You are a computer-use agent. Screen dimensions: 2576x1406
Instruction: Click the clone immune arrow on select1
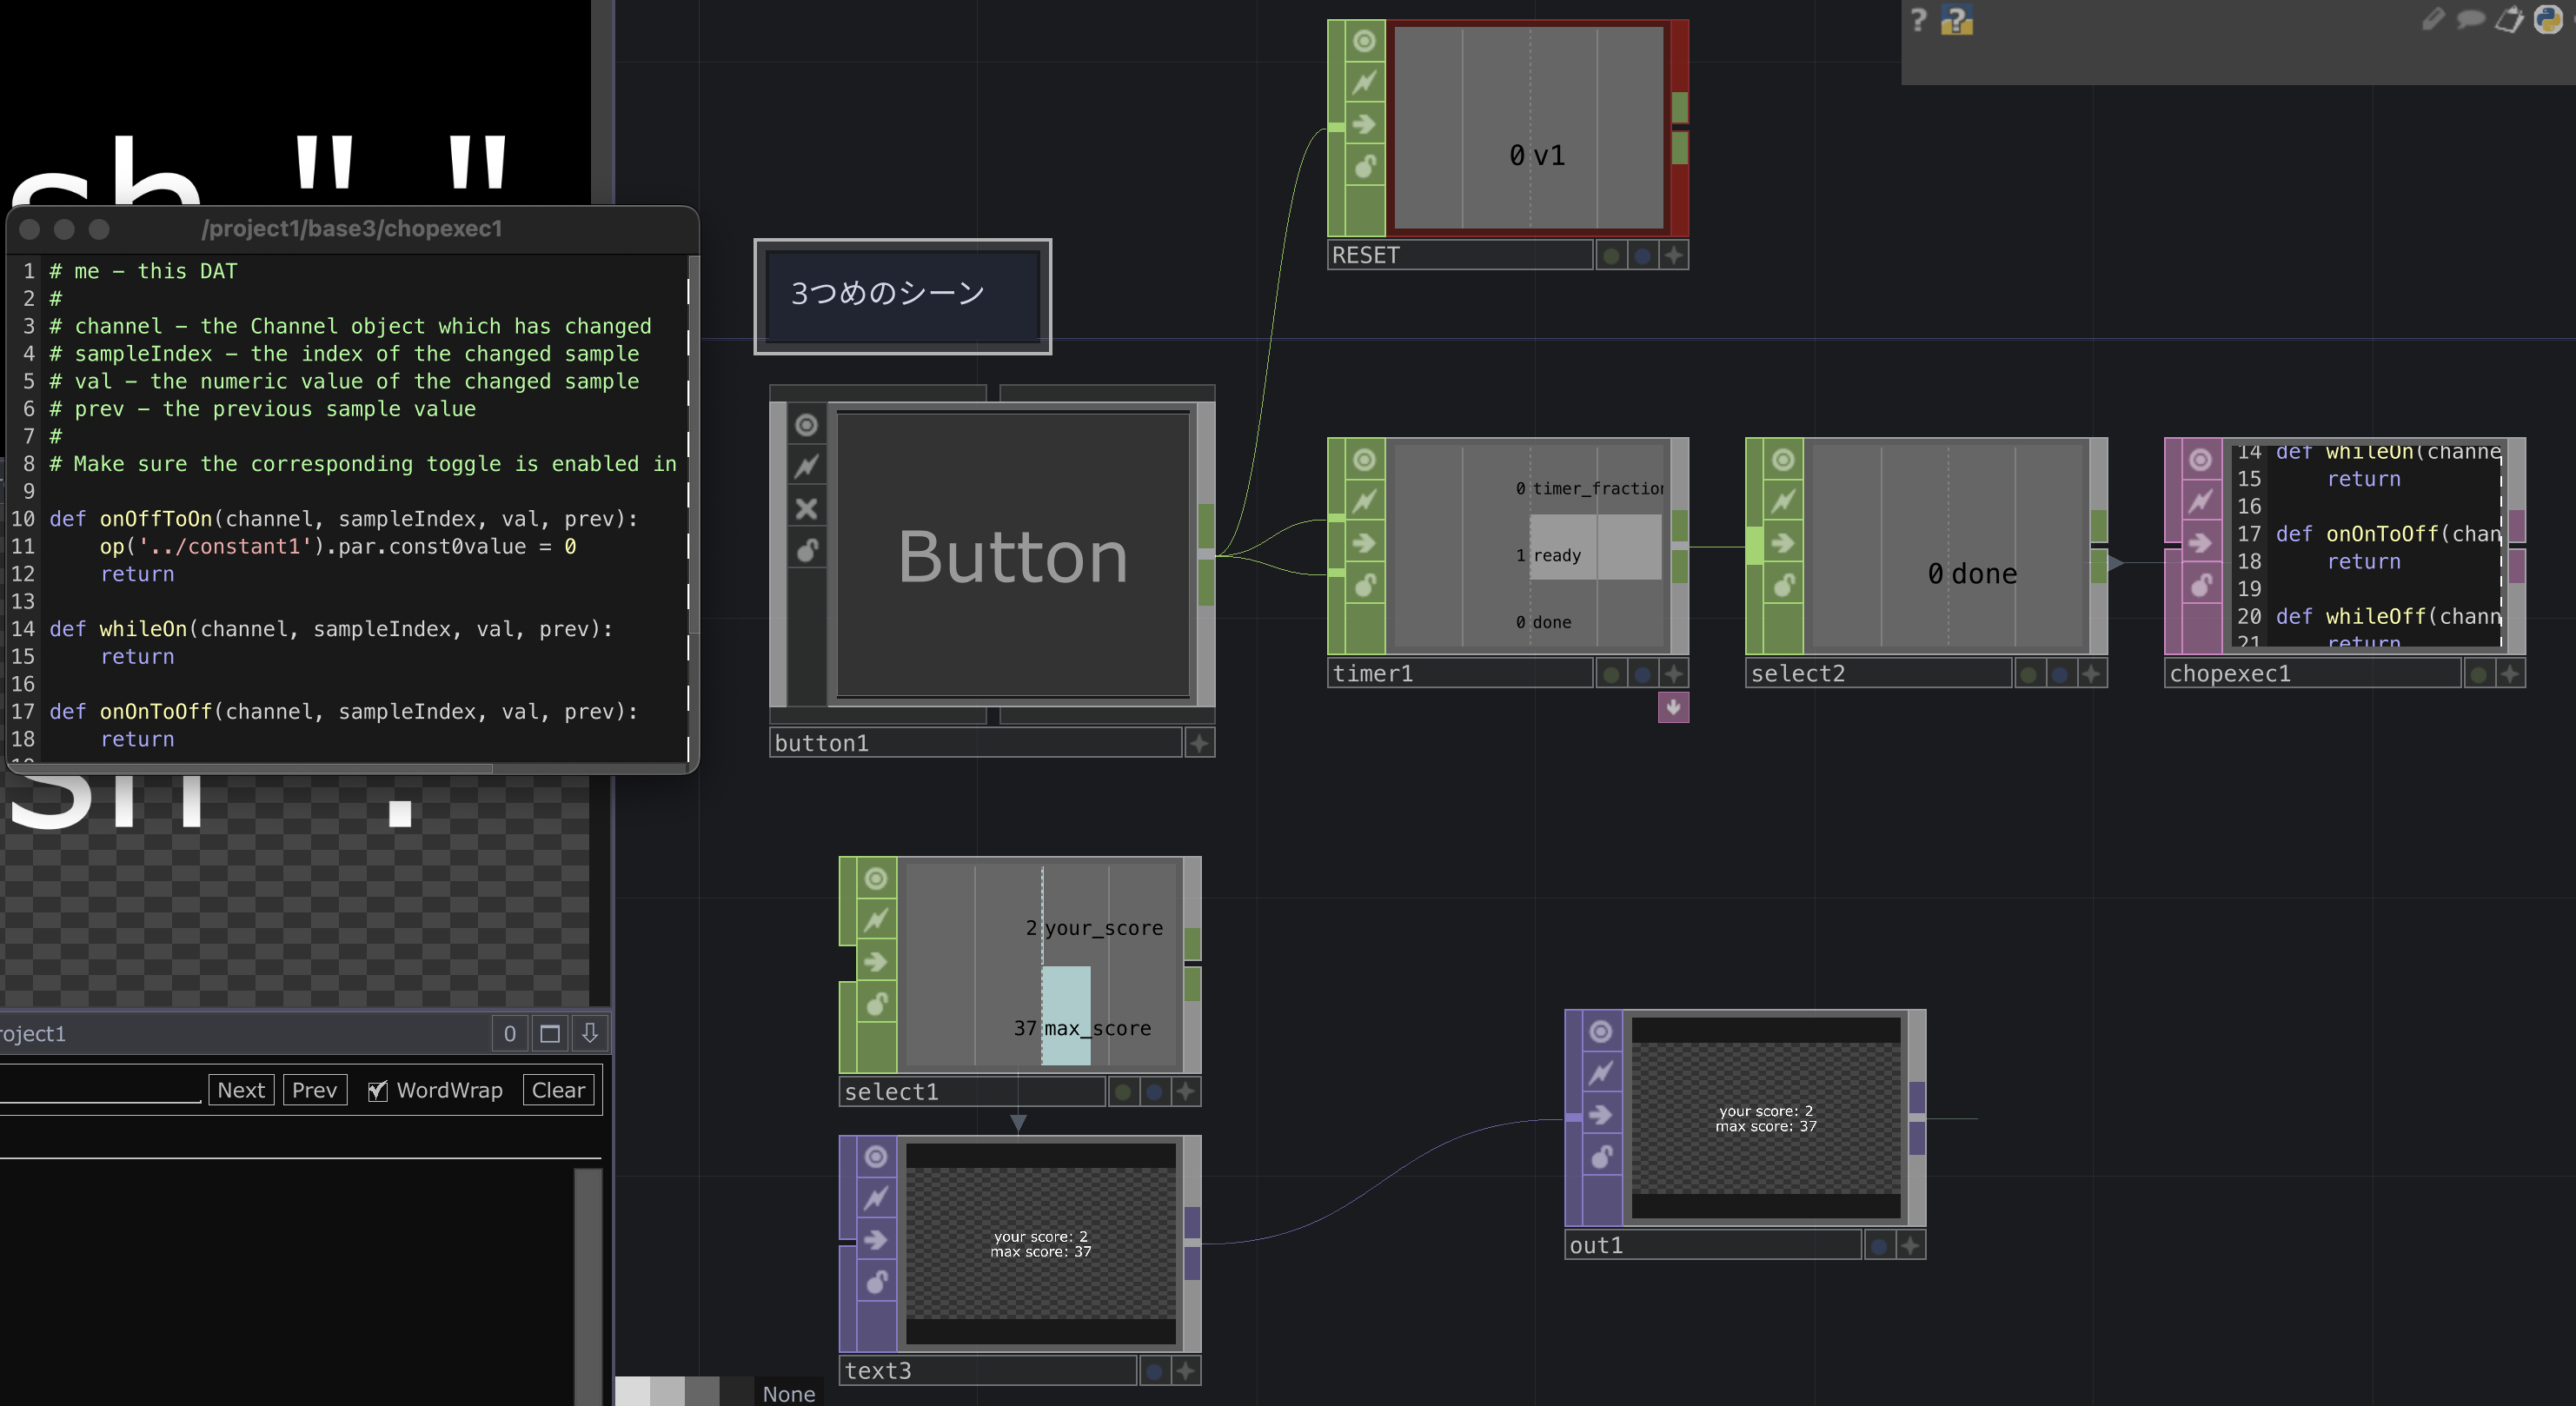click(x=875, y=962)
